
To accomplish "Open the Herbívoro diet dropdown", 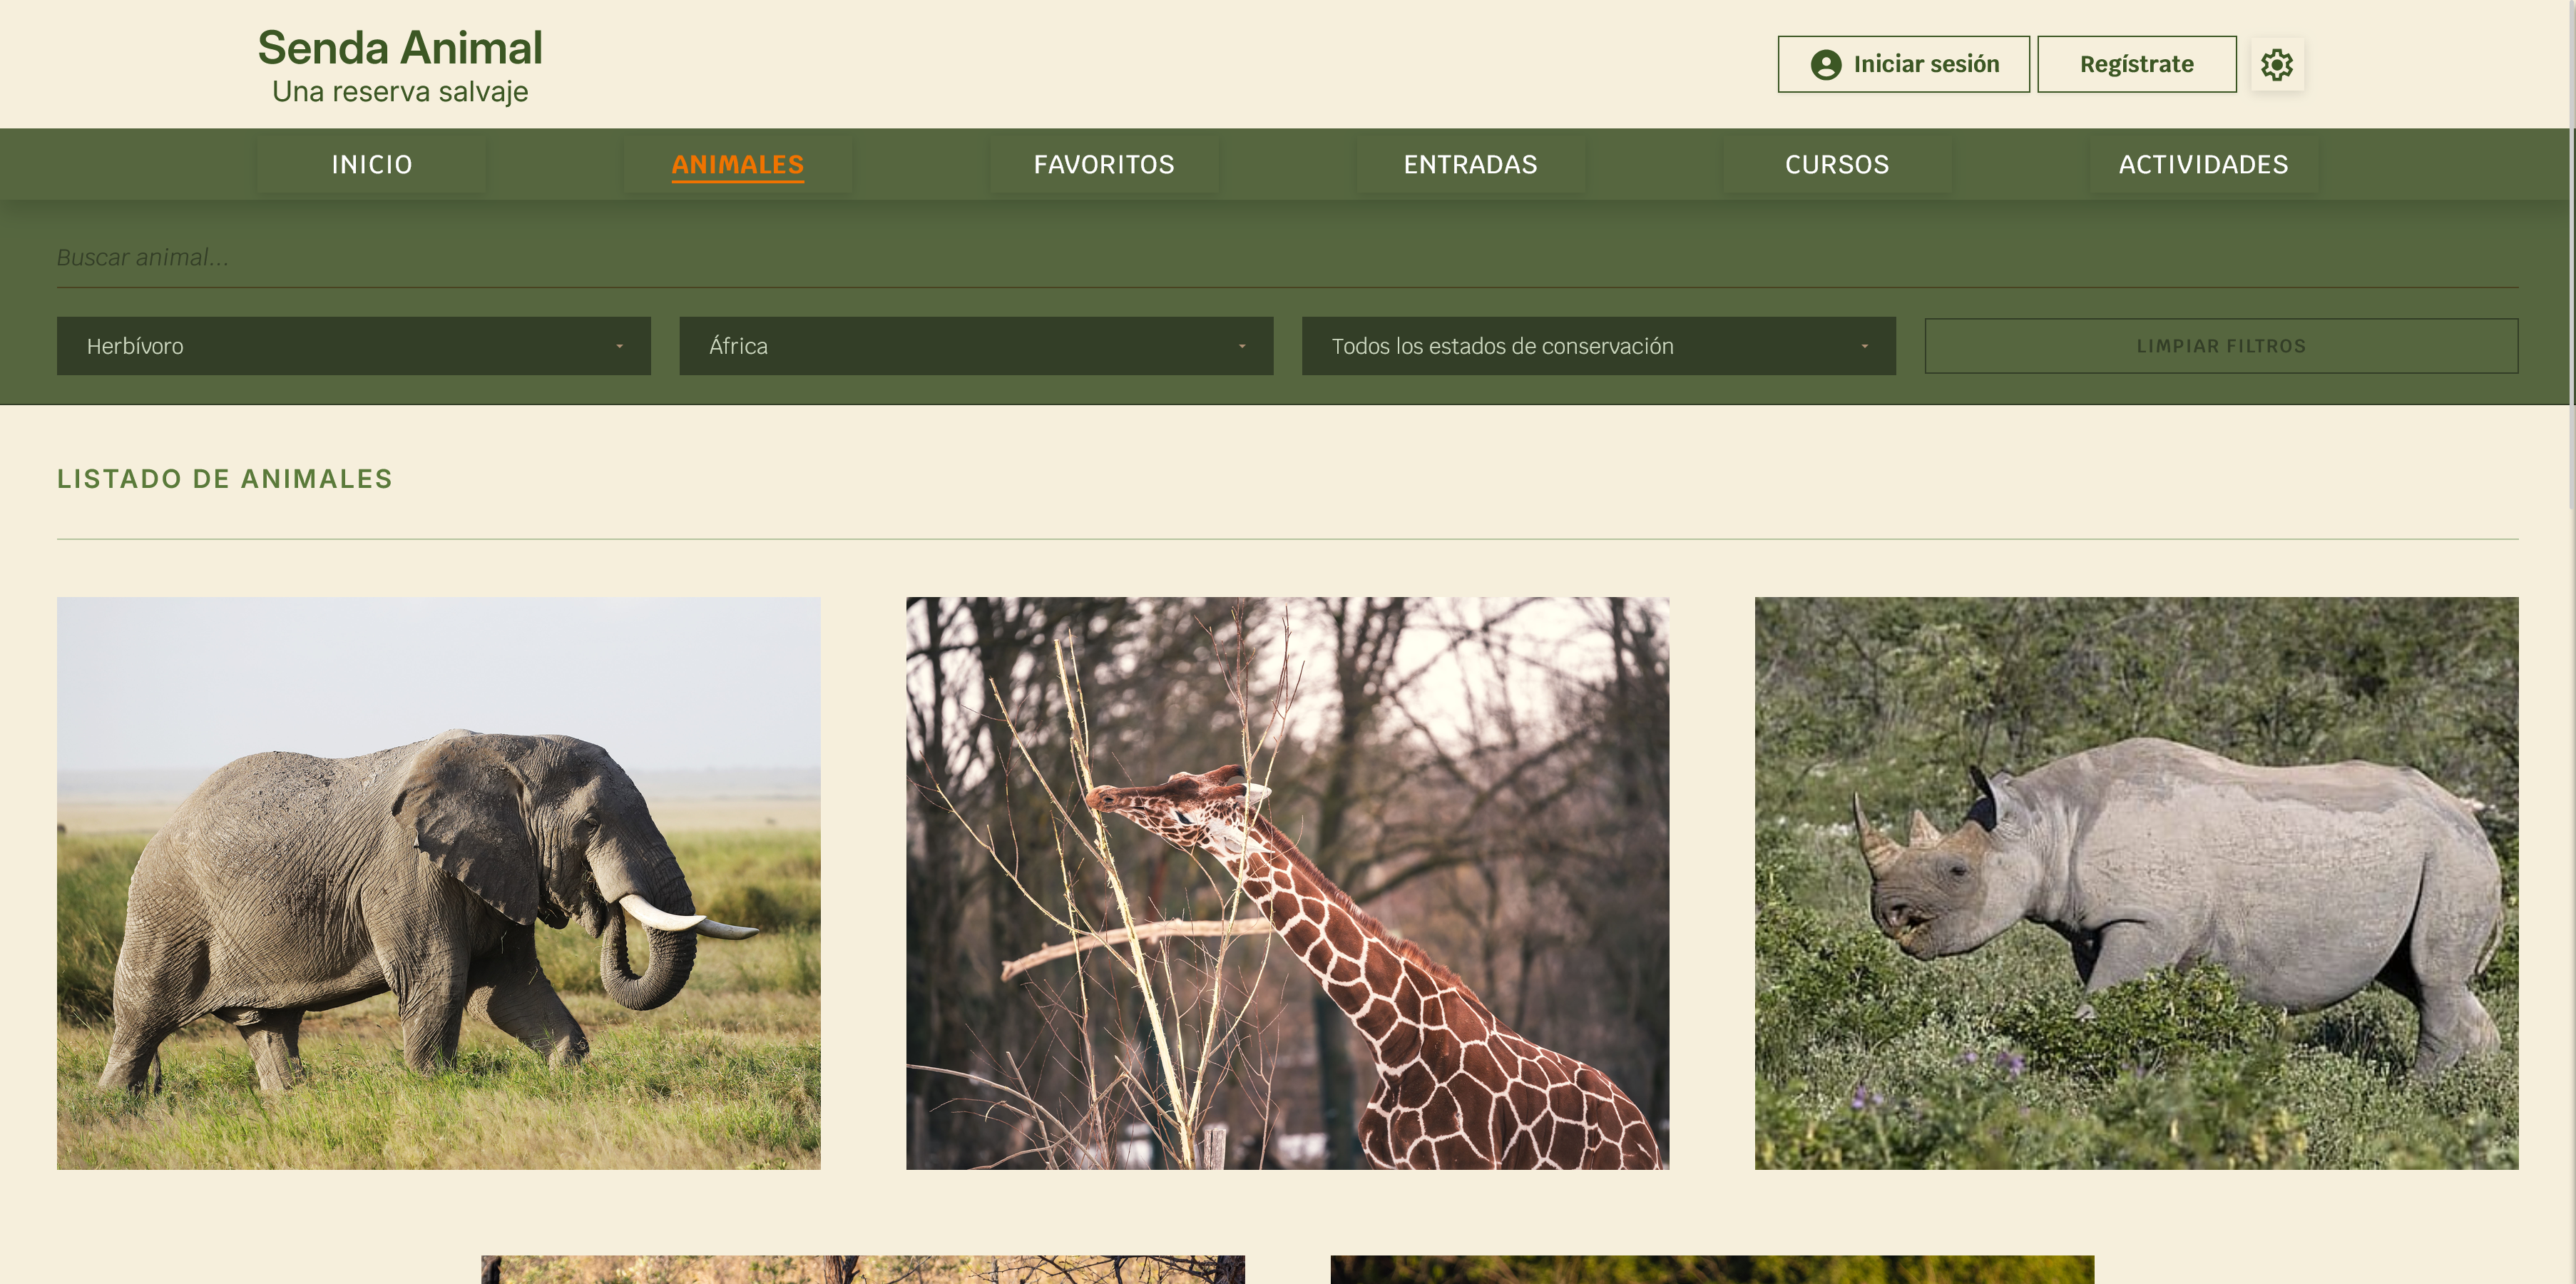I will [x=354, y=346].
